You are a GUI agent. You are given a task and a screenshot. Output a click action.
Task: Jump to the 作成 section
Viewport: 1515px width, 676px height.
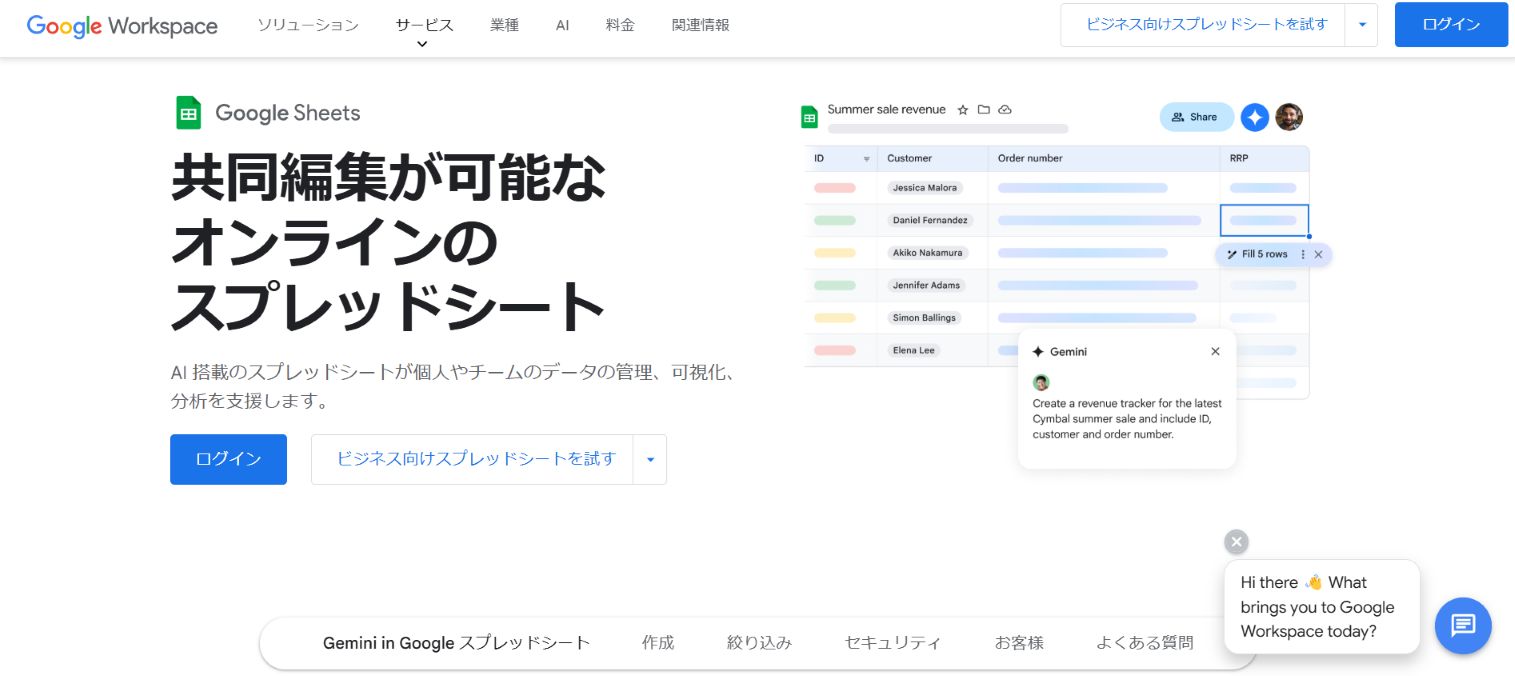(x=658, y=643)
